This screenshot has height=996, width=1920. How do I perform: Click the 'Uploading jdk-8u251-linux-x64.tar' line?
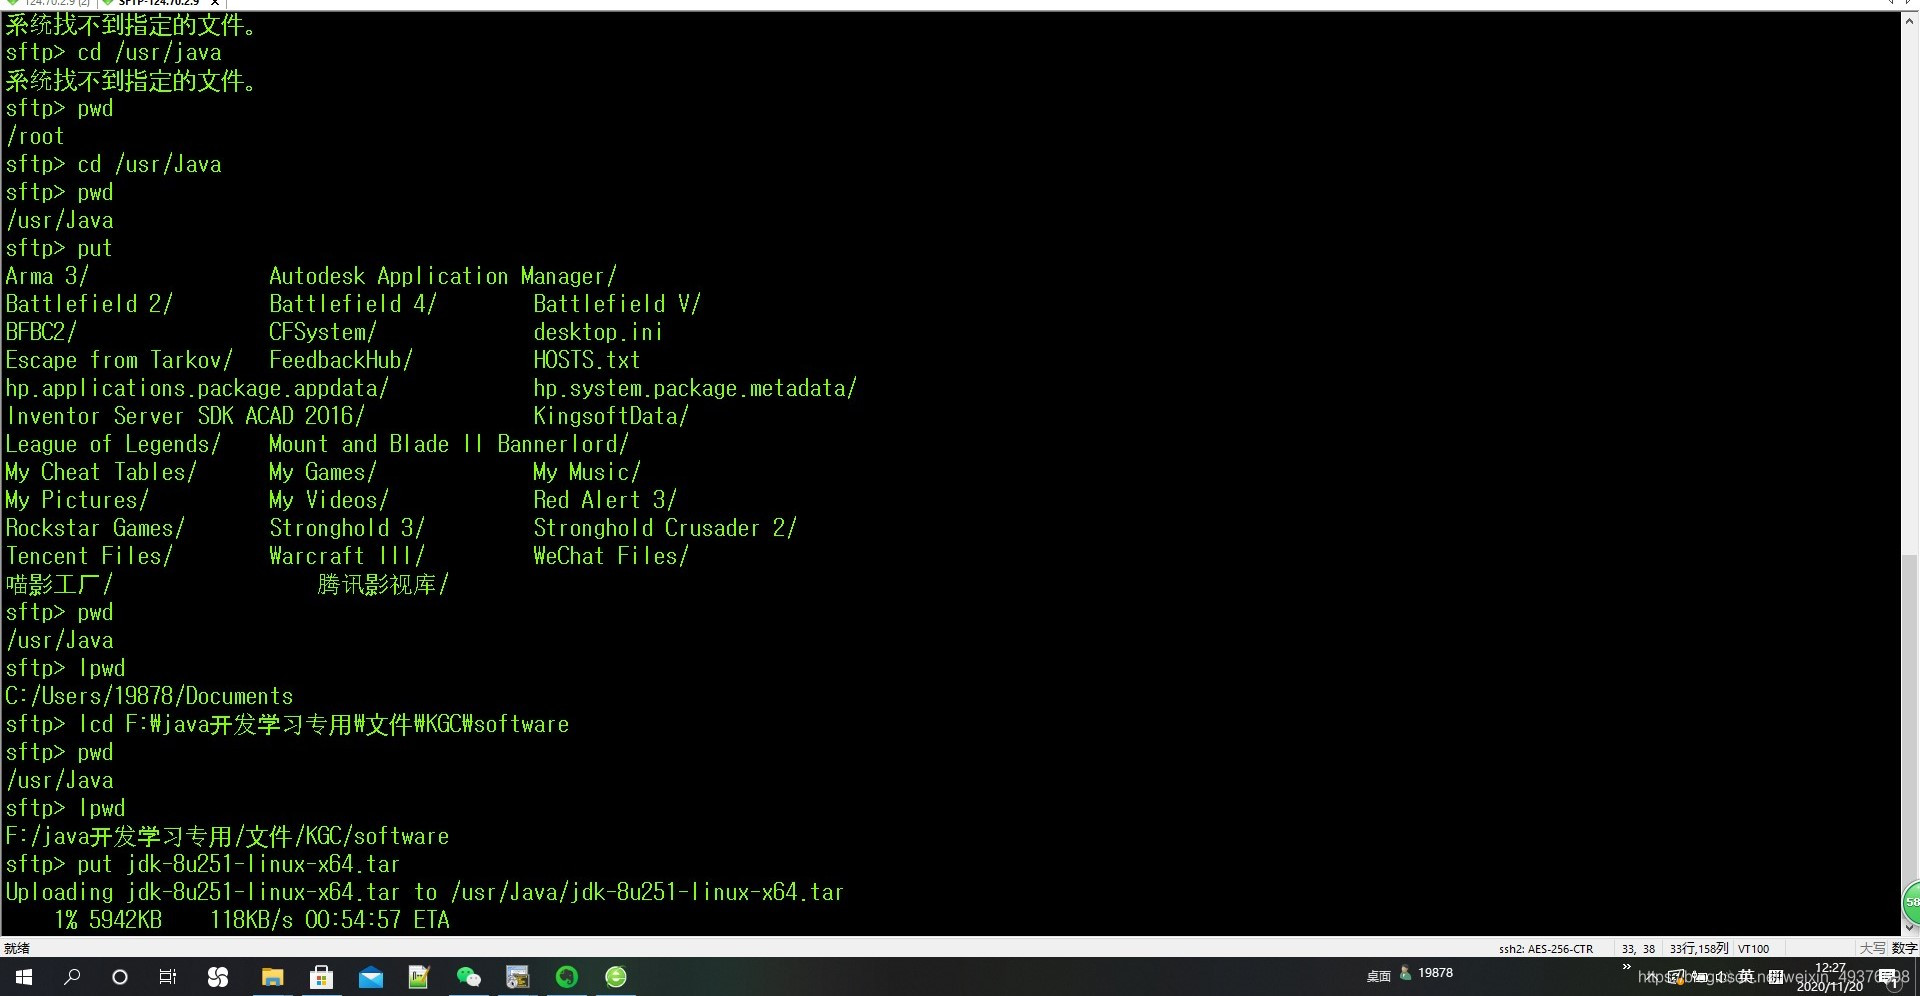424,892
